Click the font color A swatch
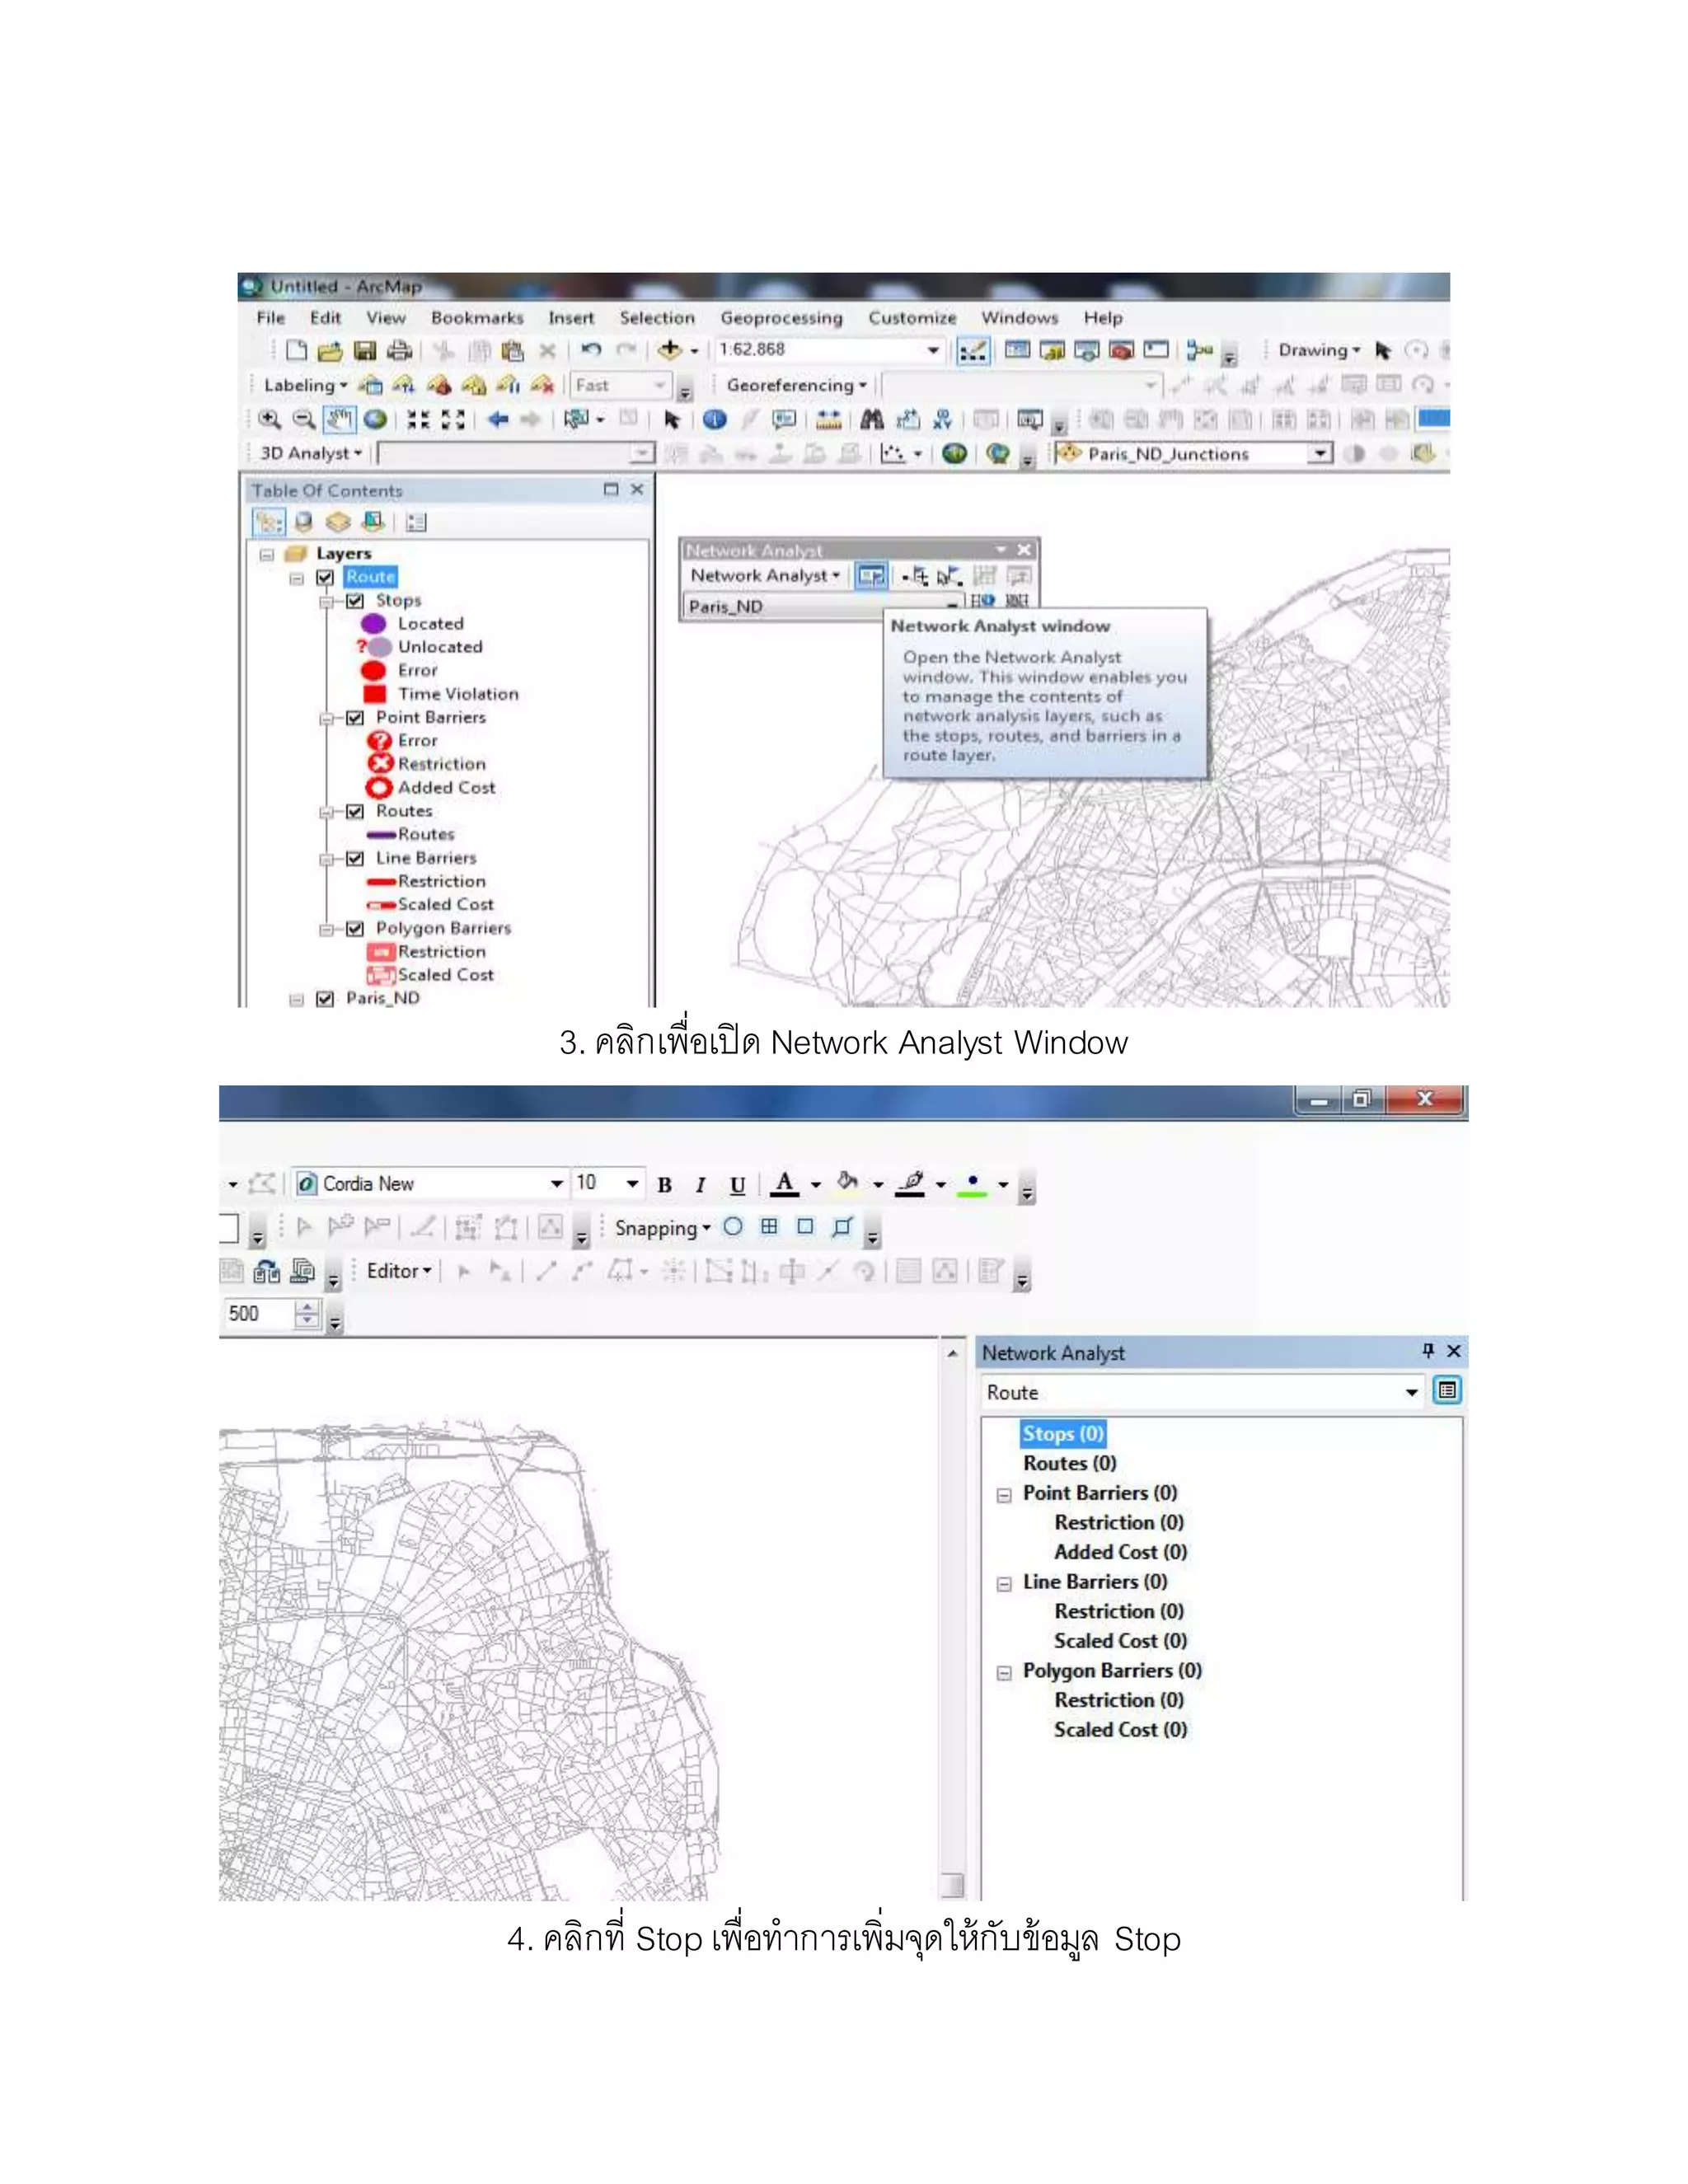 click(785, 1184)
